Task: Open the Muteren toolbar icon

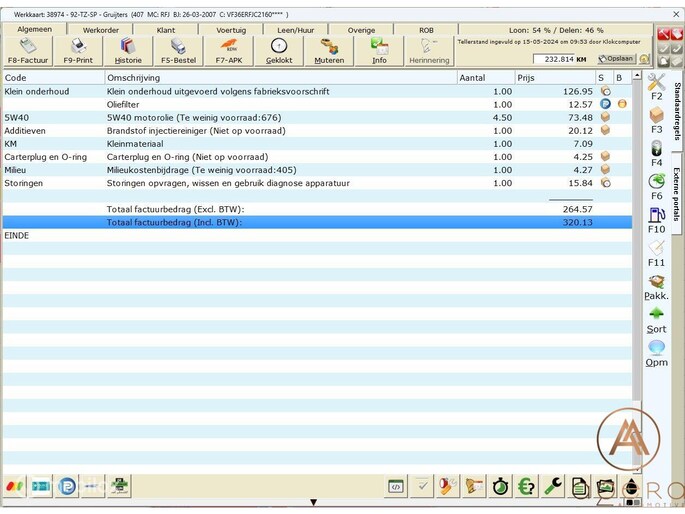Action: click(x=329, y=48)
